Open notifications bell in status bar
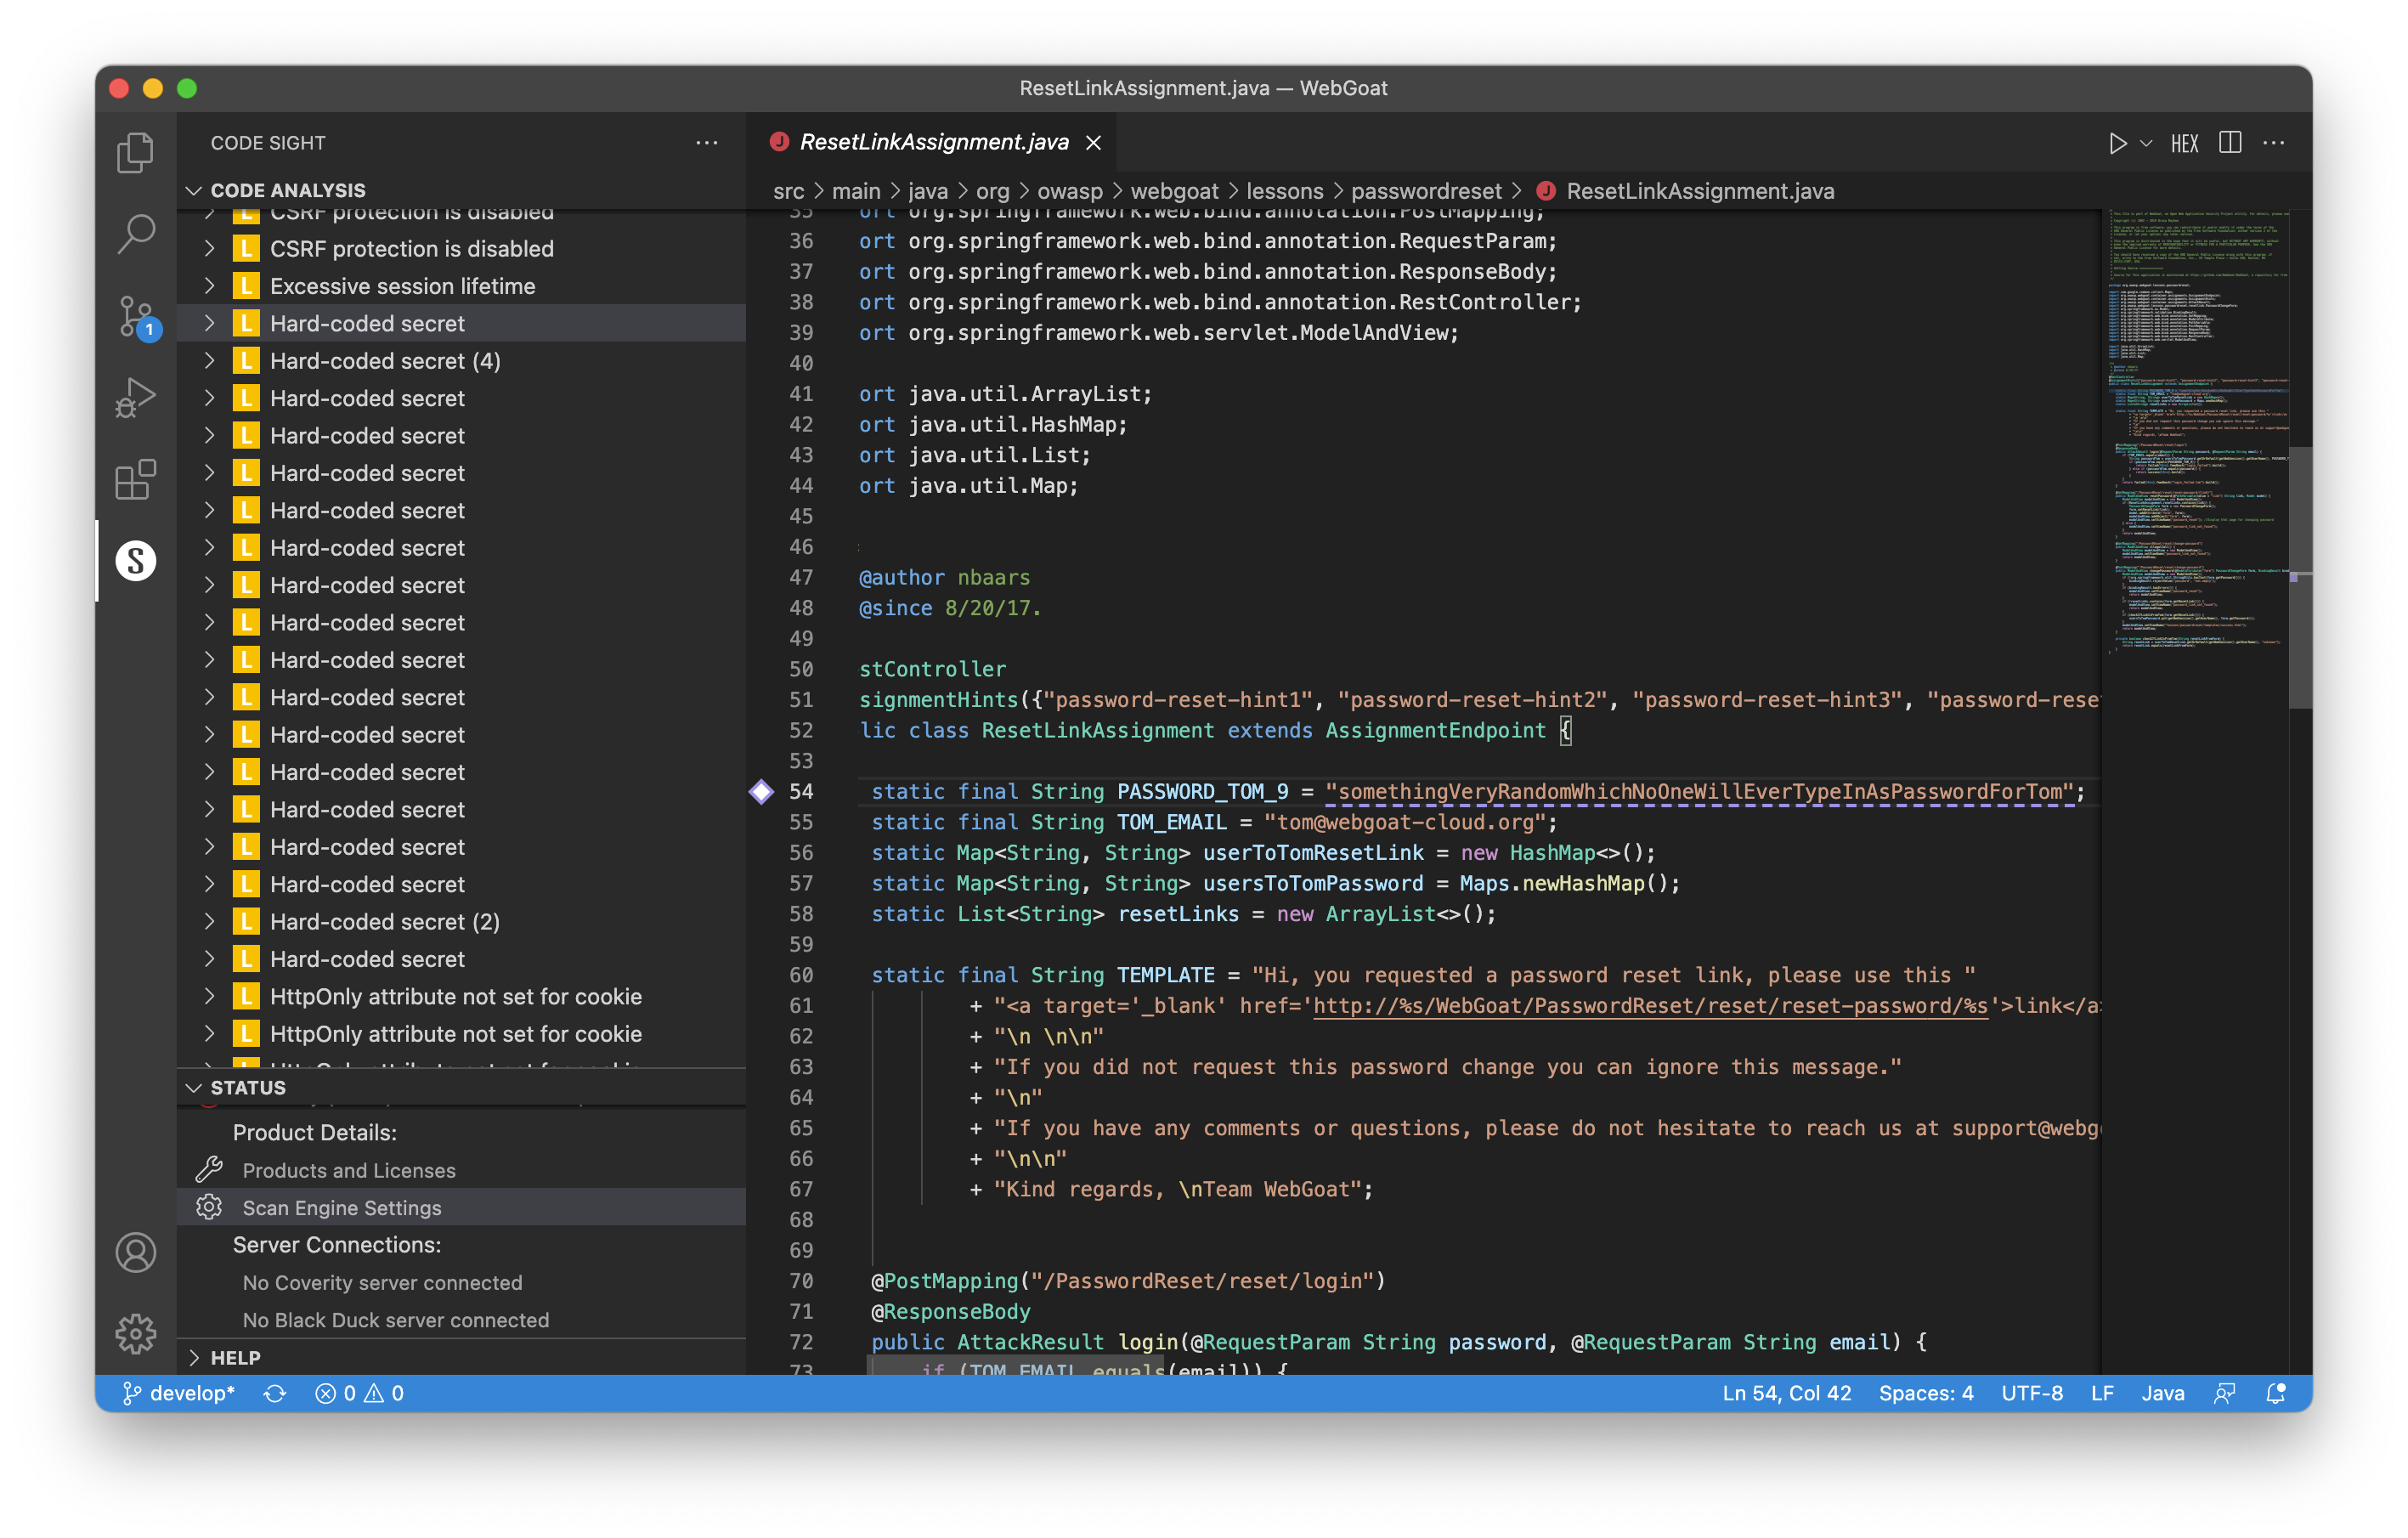This screenshot has height=1538, width=2408. tap(2276, 1392)
